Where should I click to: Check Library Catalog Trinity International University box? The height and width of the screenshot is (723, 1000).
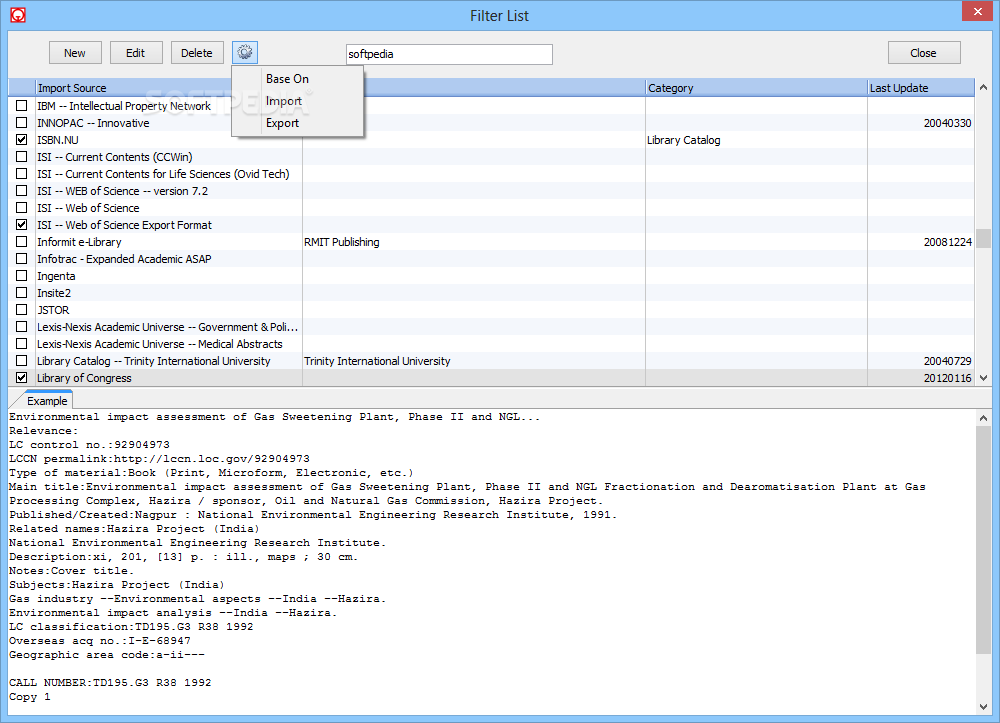coord(22,360)
